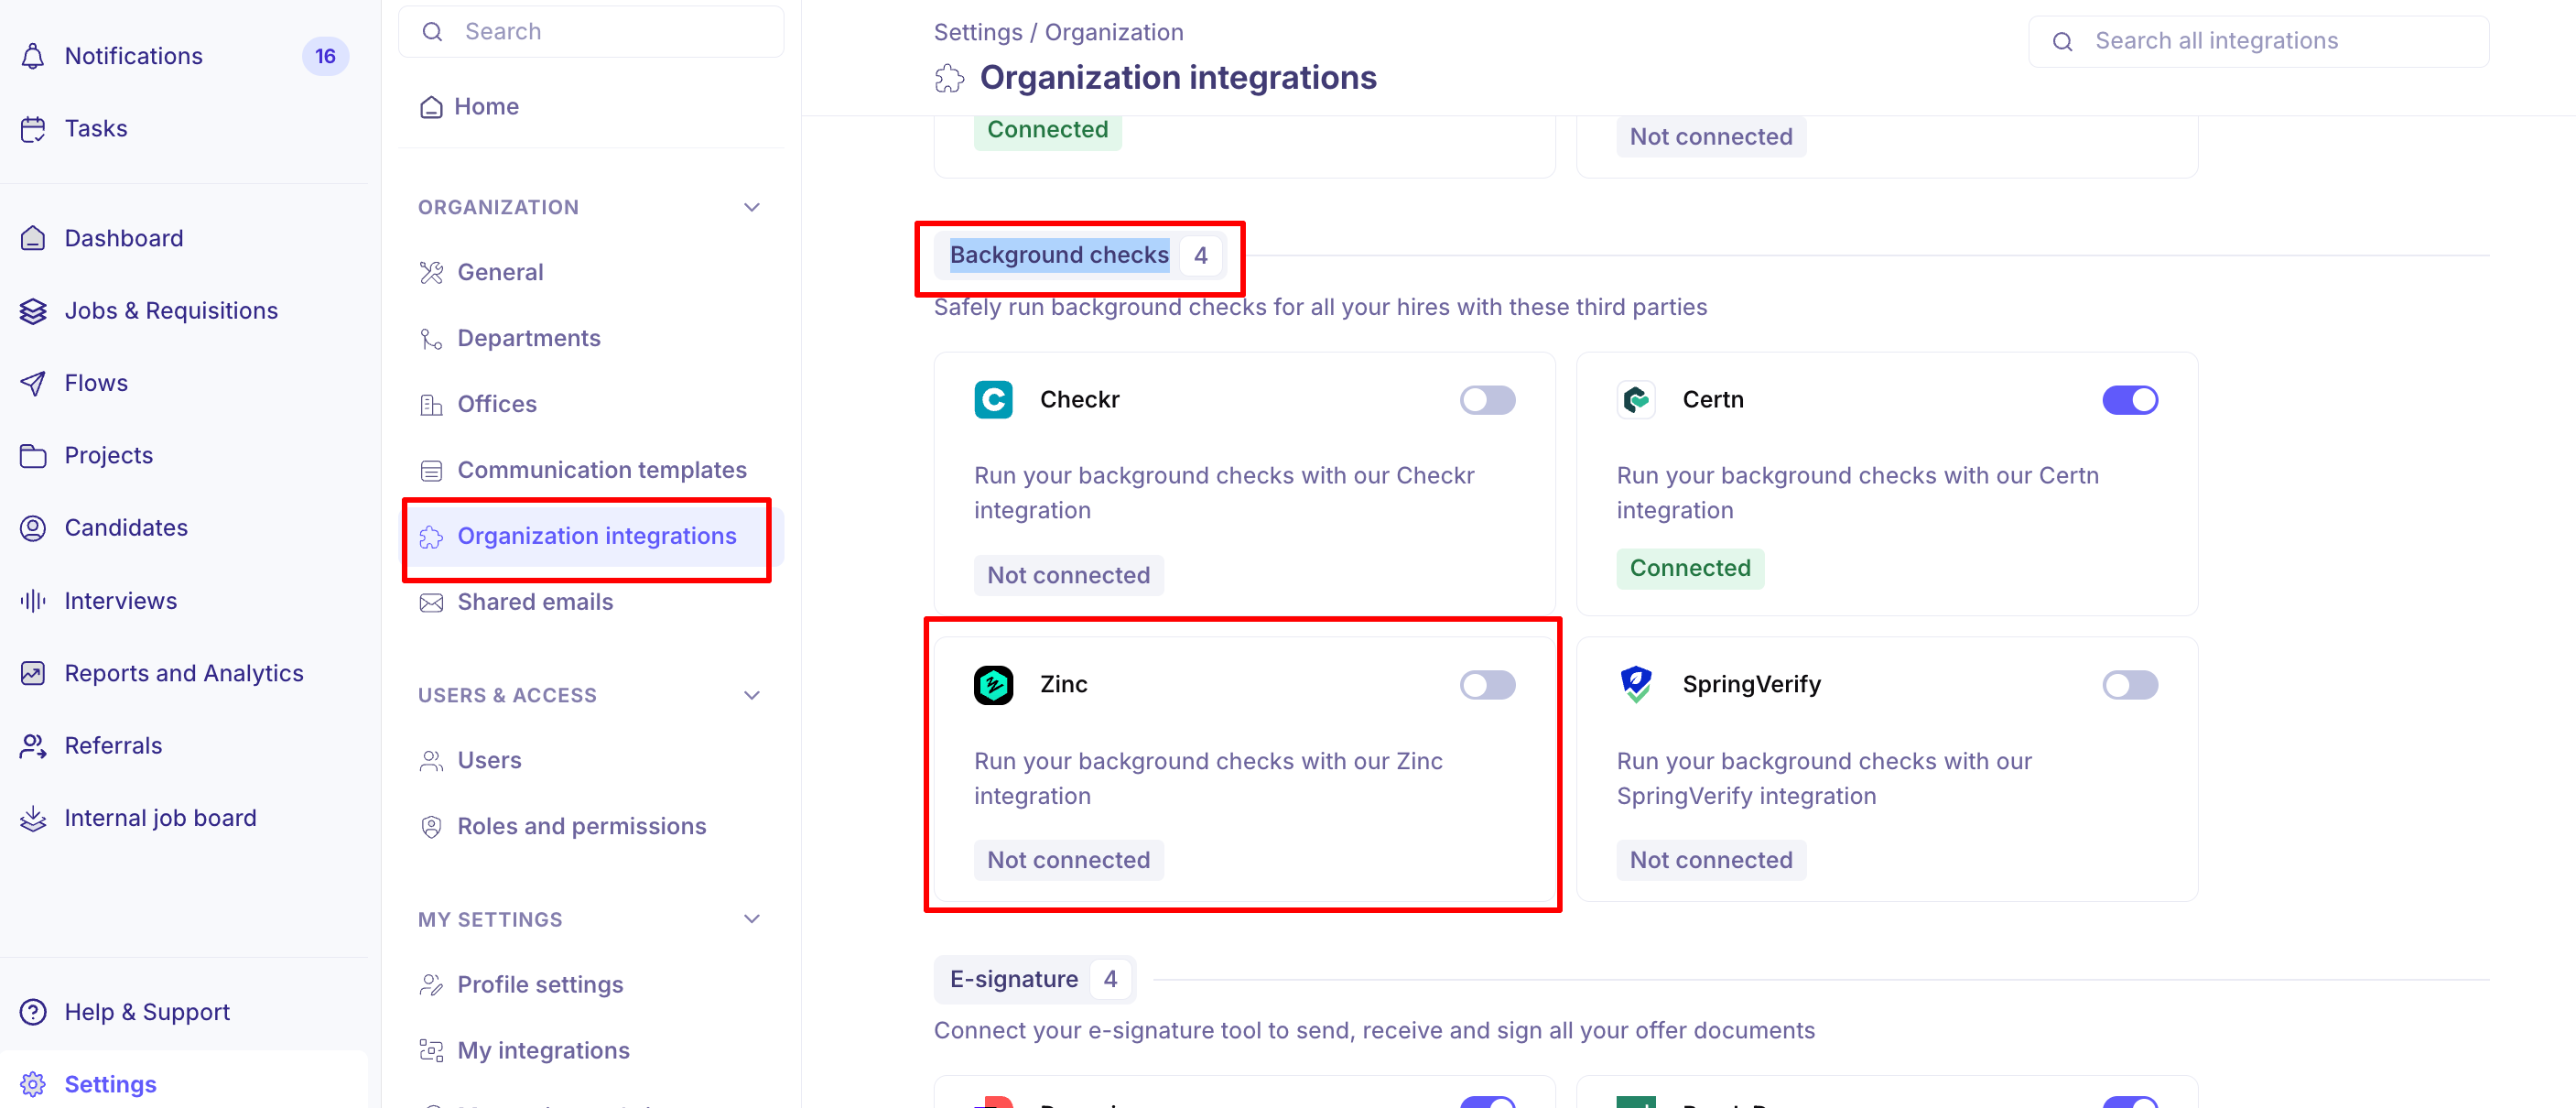Click 'Safely run background checks' description text
The width and height of the screenshot is (2576, 1108).
click(1320, 307)
